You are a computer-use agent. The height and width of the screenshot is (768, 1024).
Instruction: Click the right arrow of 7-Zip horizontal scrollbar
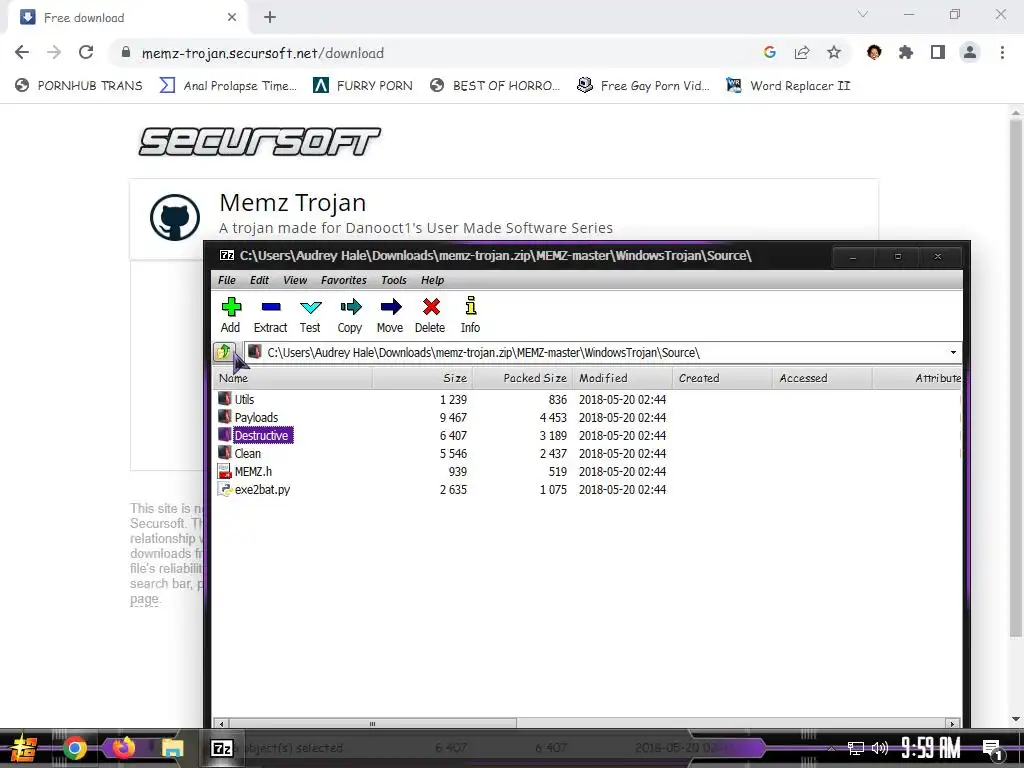pos(953,724)
